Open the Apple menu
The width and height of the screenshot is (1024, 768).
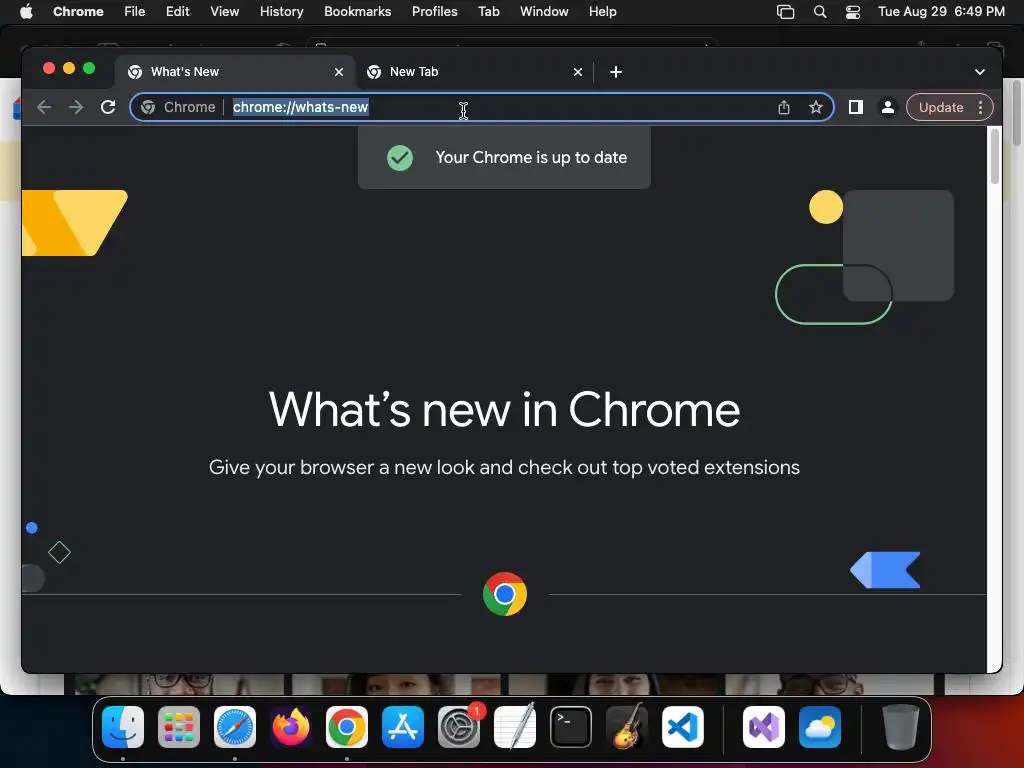click(26, 12)
